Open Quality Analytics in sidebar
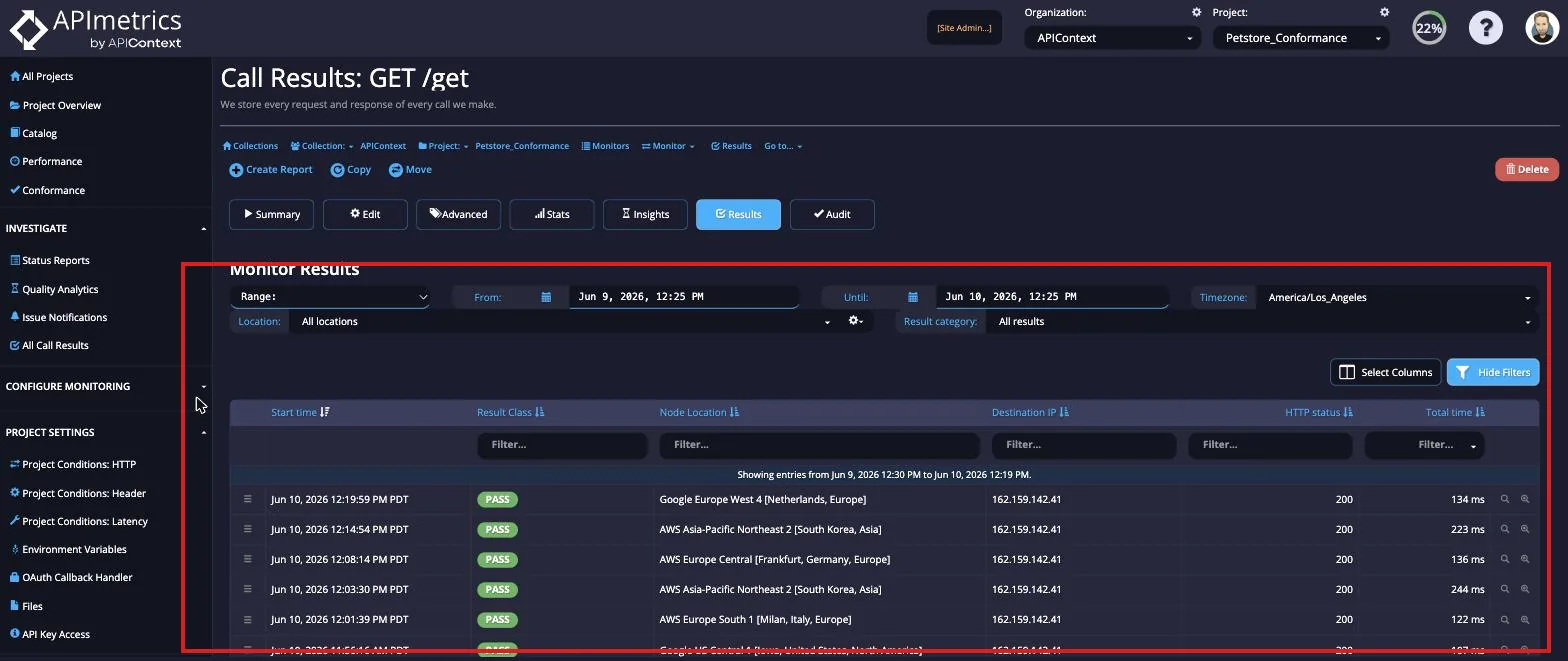 (54, 289)
